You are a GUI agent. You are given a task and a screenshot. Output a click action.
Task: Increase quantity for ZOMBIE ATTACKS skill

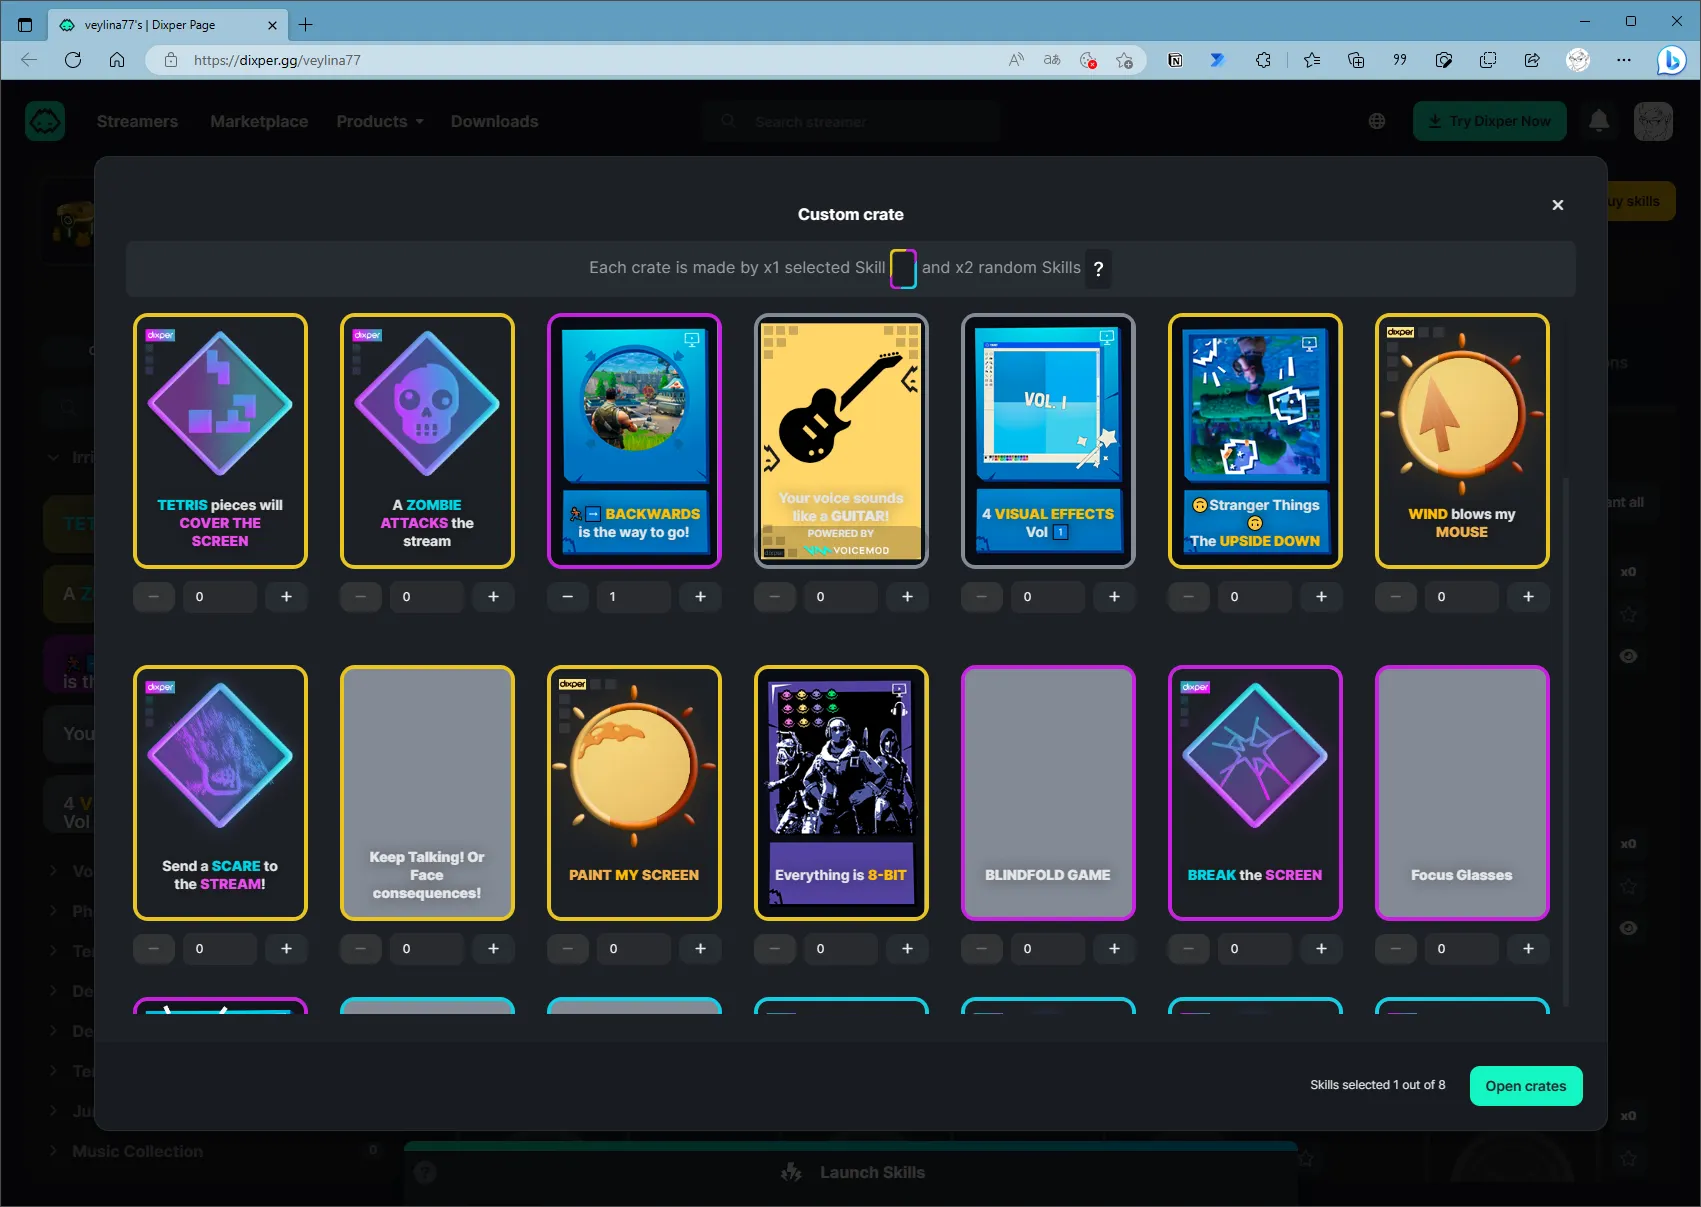point(493,597)
